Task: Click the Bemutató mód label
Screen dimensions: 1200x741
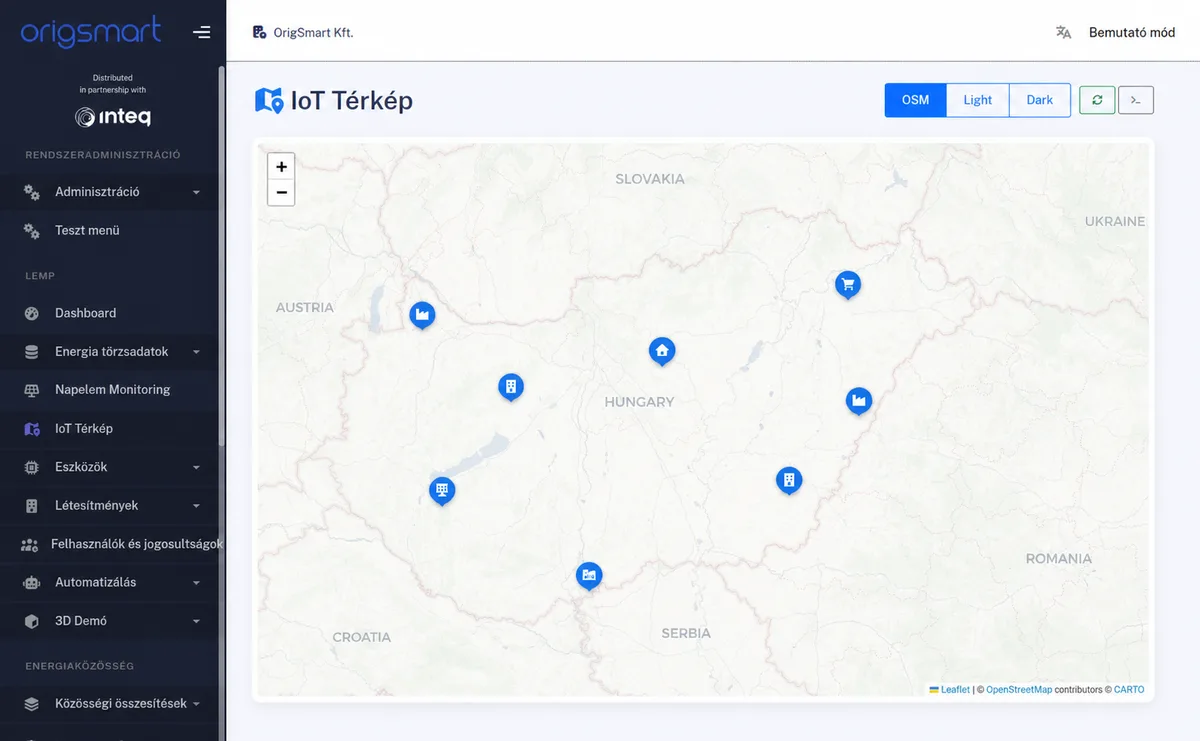Action: [x=1132, y=32]
